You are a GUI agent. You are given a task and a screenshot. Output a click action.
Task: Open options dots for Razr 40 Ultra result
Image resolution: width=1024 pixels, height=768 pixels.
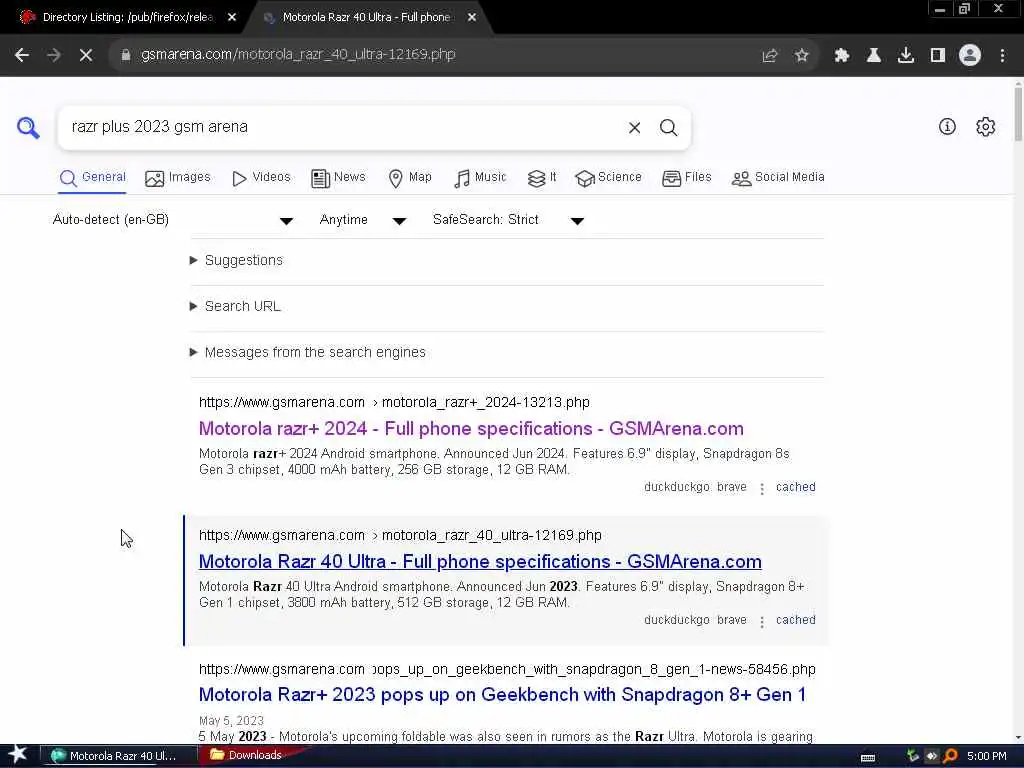pyautogui.click(x=762, y=622)
